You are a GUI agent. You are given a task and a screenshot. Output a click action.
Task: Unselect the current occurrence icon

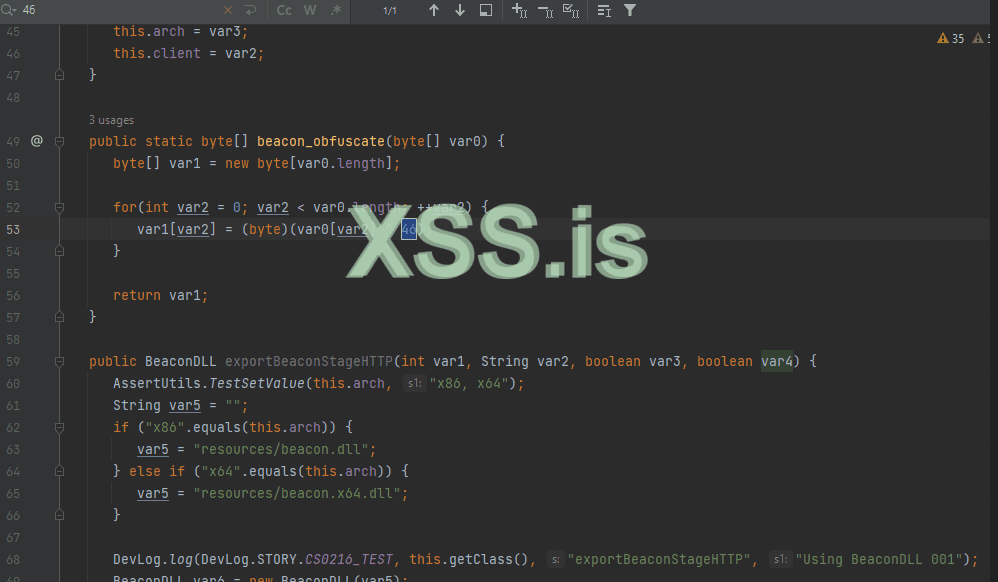tap(545, 10)
